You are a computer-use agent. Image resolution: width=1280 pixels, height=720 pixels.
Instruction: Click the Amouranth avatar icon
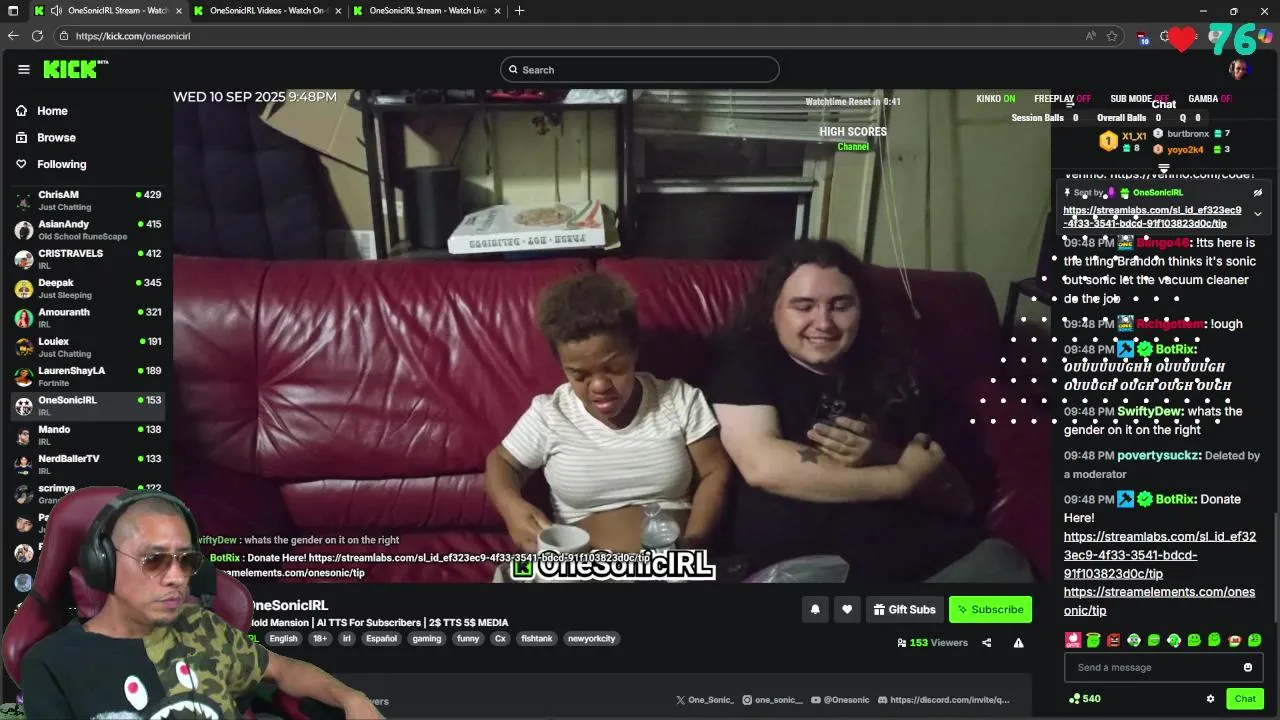[23, 318]
